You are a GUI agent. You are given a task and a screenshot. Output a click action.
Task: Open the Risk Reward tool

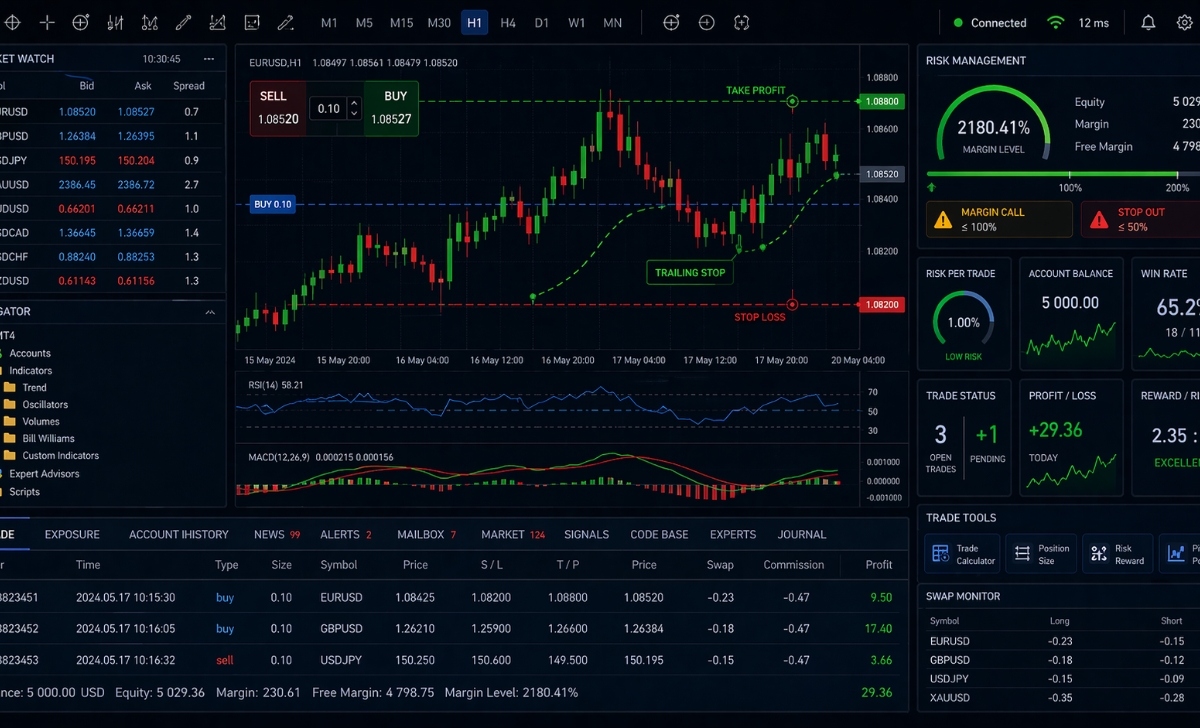click(1119, 554)
